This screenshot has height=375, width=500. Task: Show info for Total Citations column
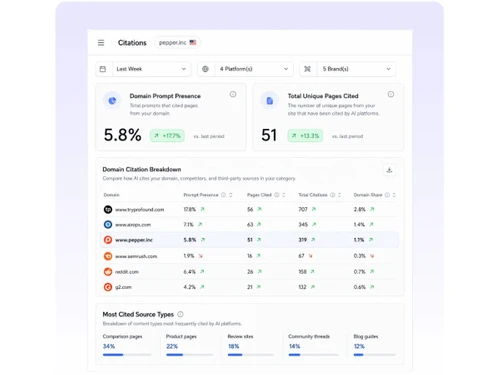[x=332, y=195]
